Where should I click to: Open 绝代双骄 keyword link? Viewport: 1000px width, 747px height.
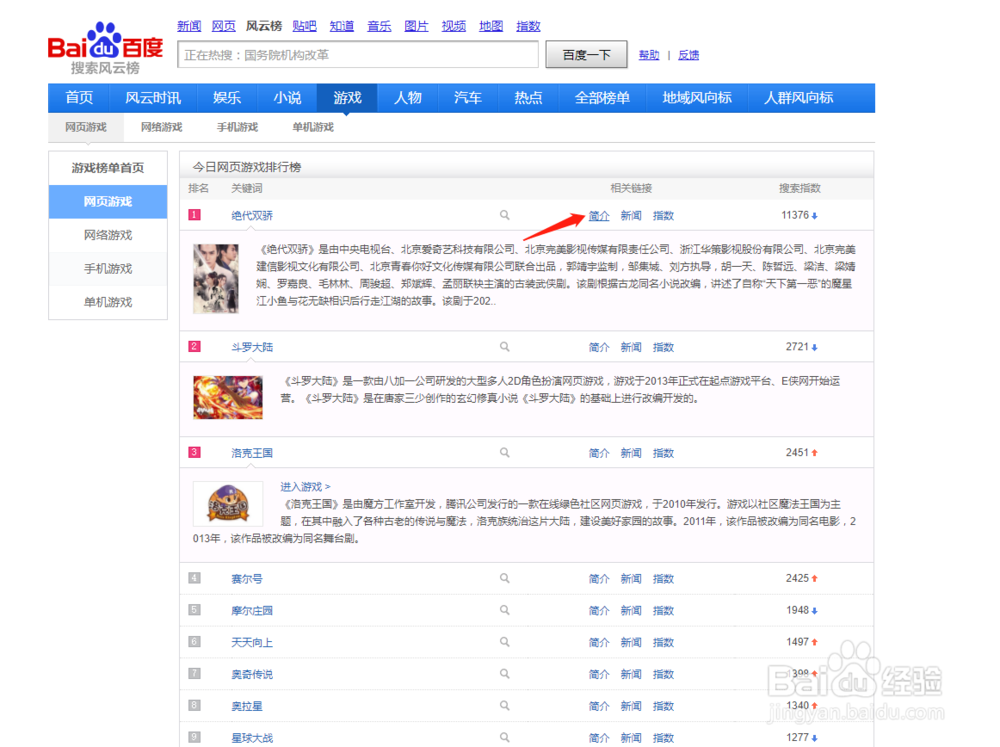(x=252, y=216)
